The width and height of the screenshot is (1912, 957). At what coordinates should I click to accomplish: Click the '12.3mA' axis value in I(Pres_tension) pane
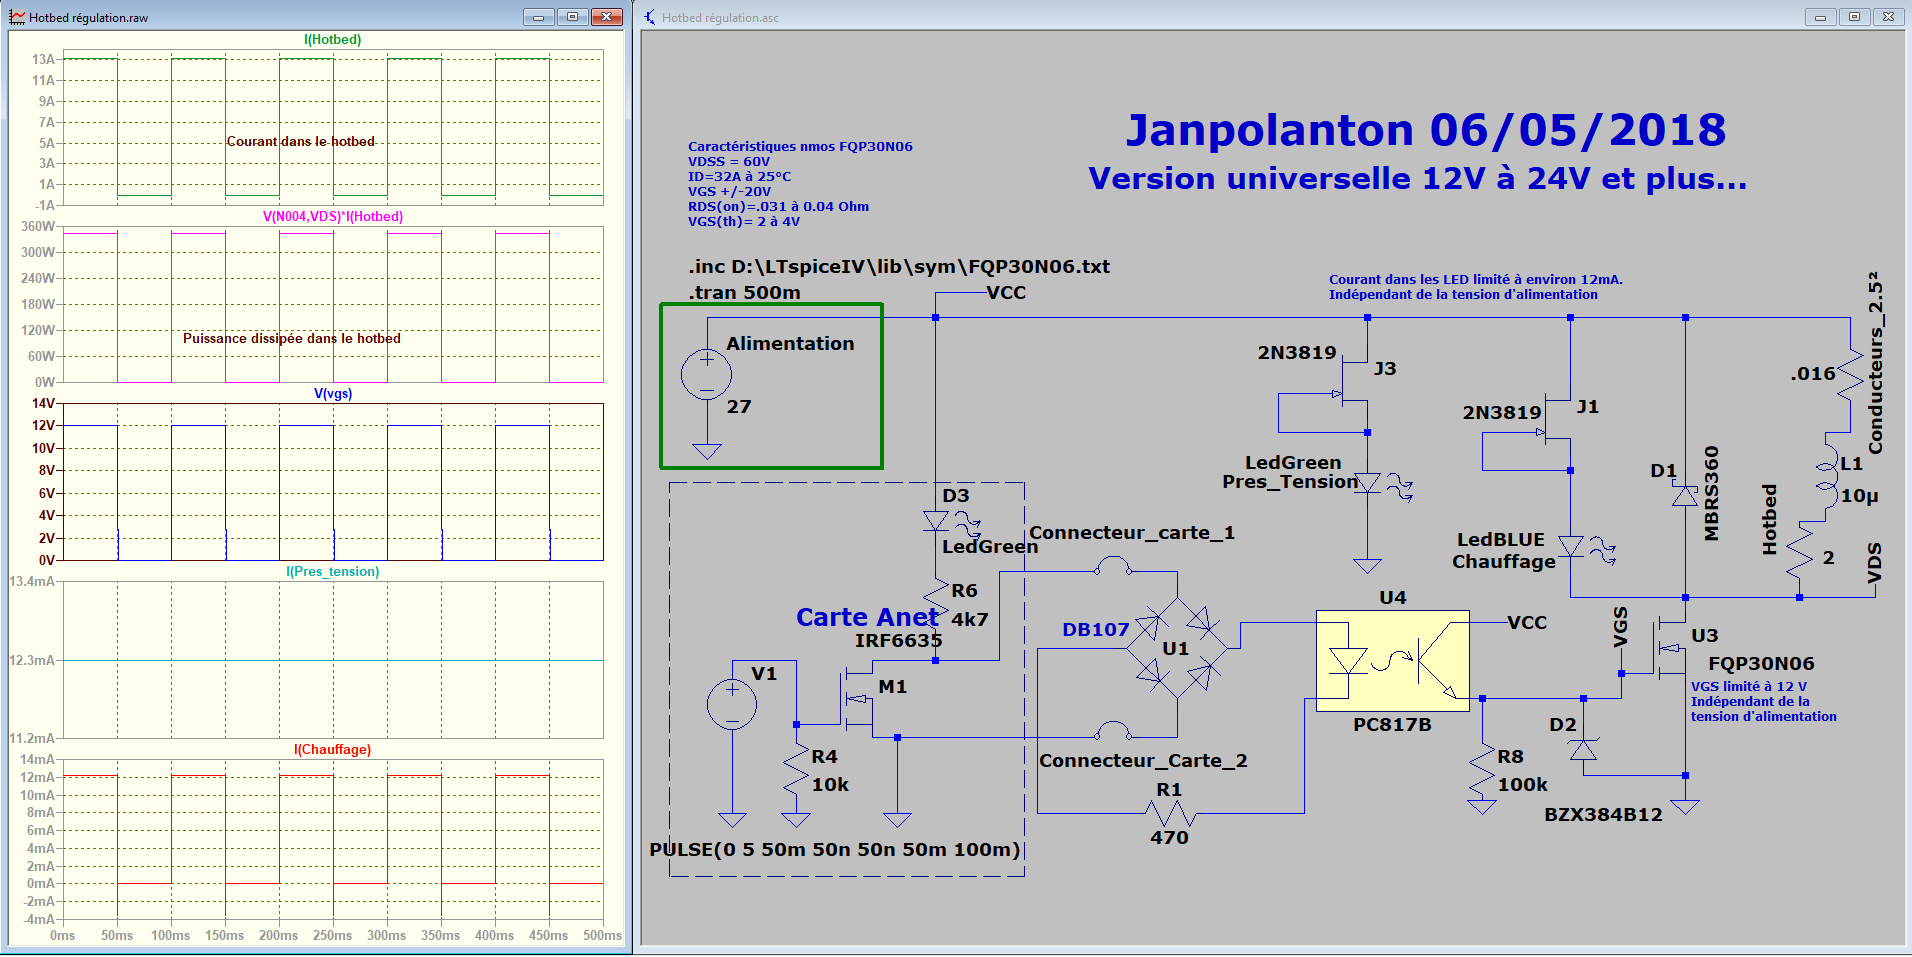(x=32, y=661)
